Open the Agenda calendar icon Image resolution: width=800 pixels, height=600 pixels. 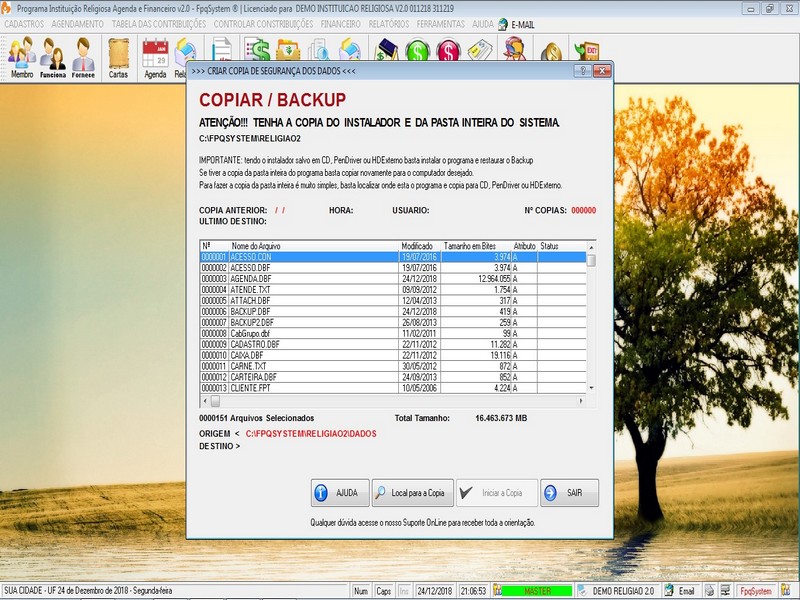(x=155, y=58)
